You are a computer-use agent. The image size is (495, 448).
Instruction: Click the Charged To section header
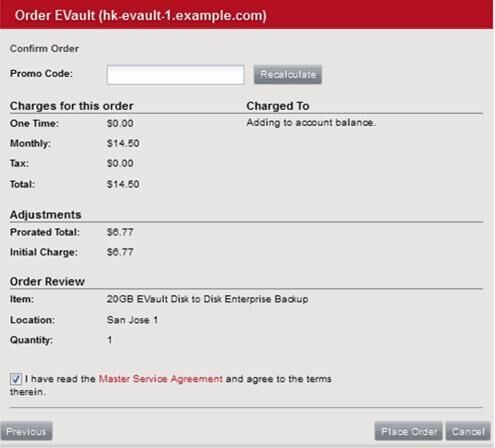pos(278,106)
